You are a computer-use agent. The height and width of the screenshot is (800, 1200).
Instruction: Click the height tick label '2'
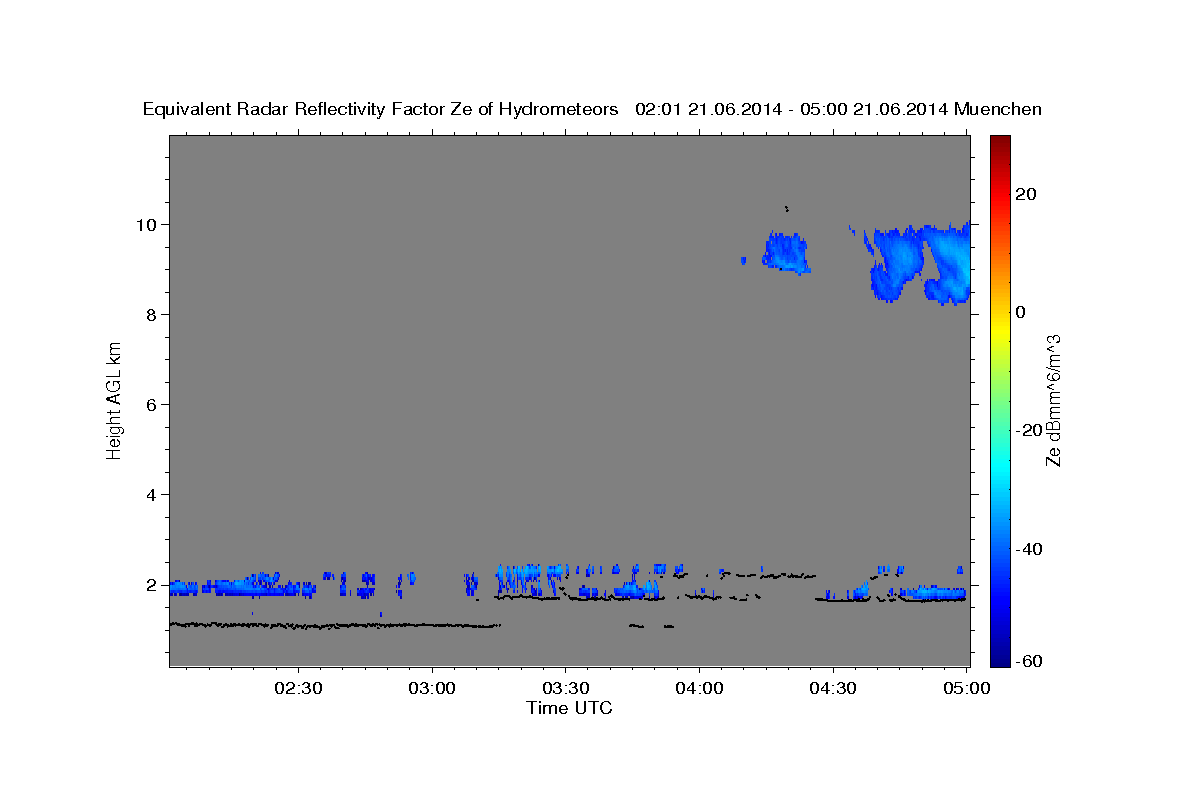tap(152, 584)
